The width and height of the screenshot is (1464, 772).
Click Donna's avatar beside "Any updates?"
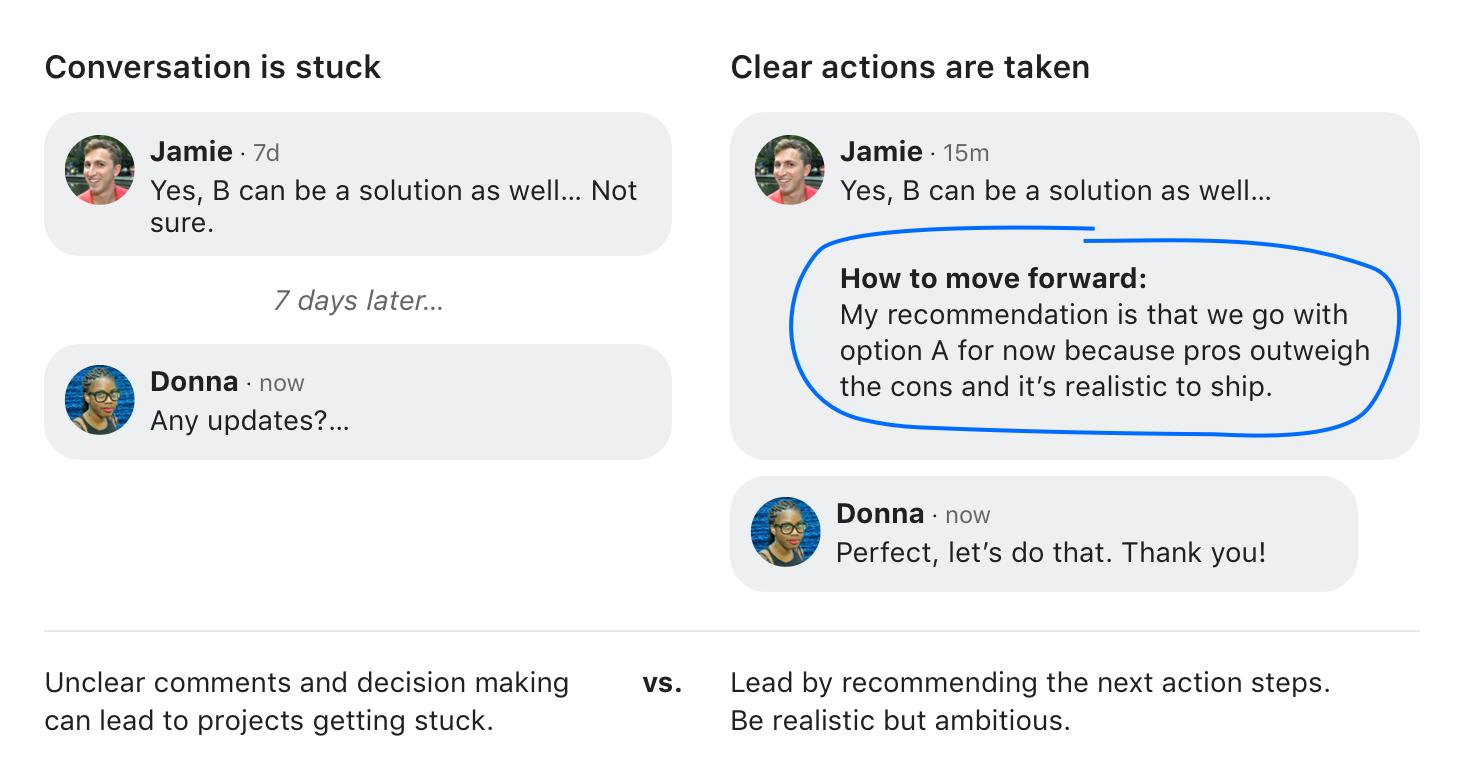tap(100, 400)
